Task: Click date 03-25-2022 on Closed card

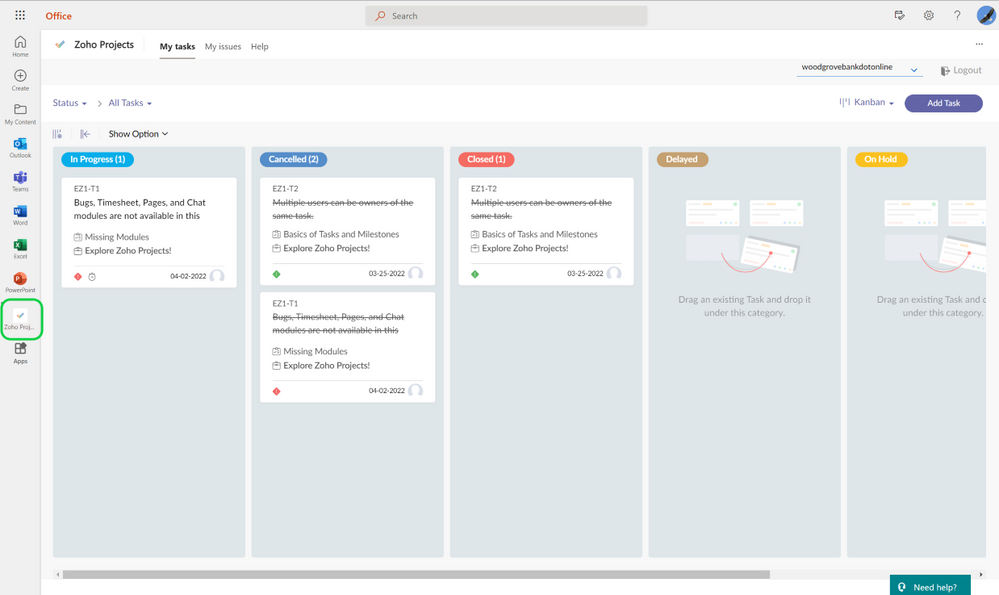Action: pyautogui.click(x=585, y=273)
